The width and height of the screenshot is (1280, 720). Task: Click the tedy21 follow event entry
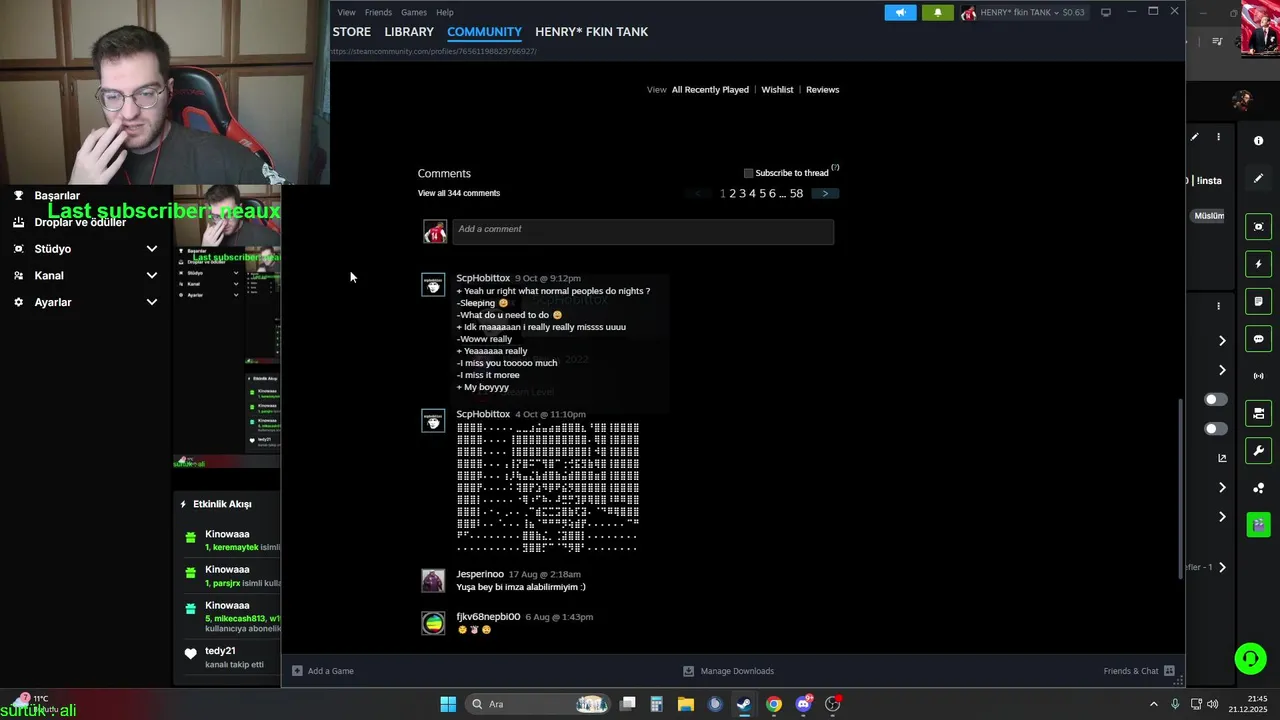[x=232, y=657]
